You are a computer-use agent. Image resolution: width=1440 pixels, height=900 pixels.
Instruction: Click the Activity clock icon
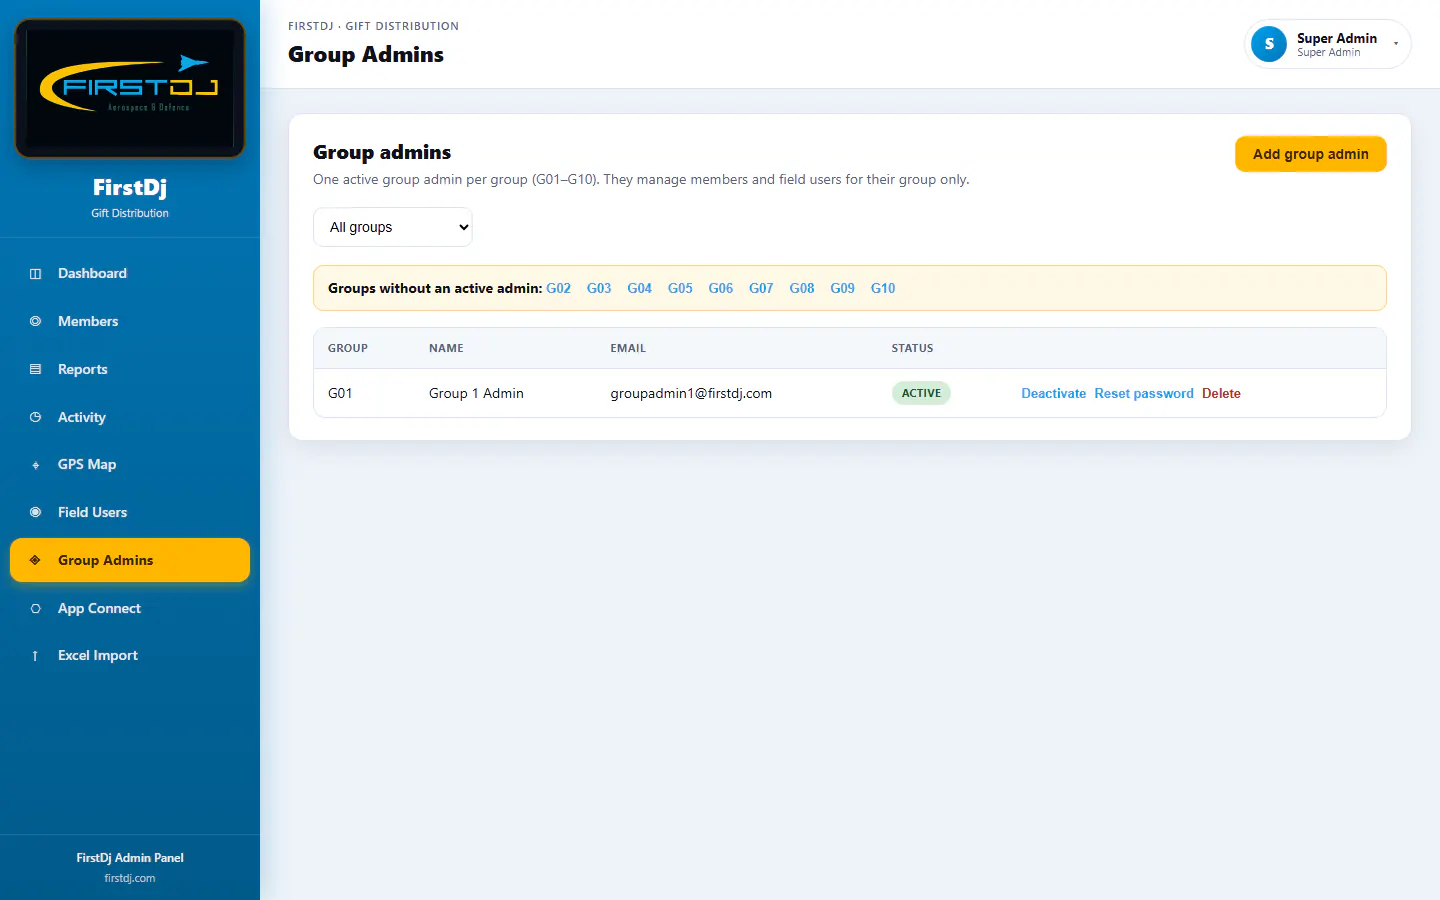35,418
